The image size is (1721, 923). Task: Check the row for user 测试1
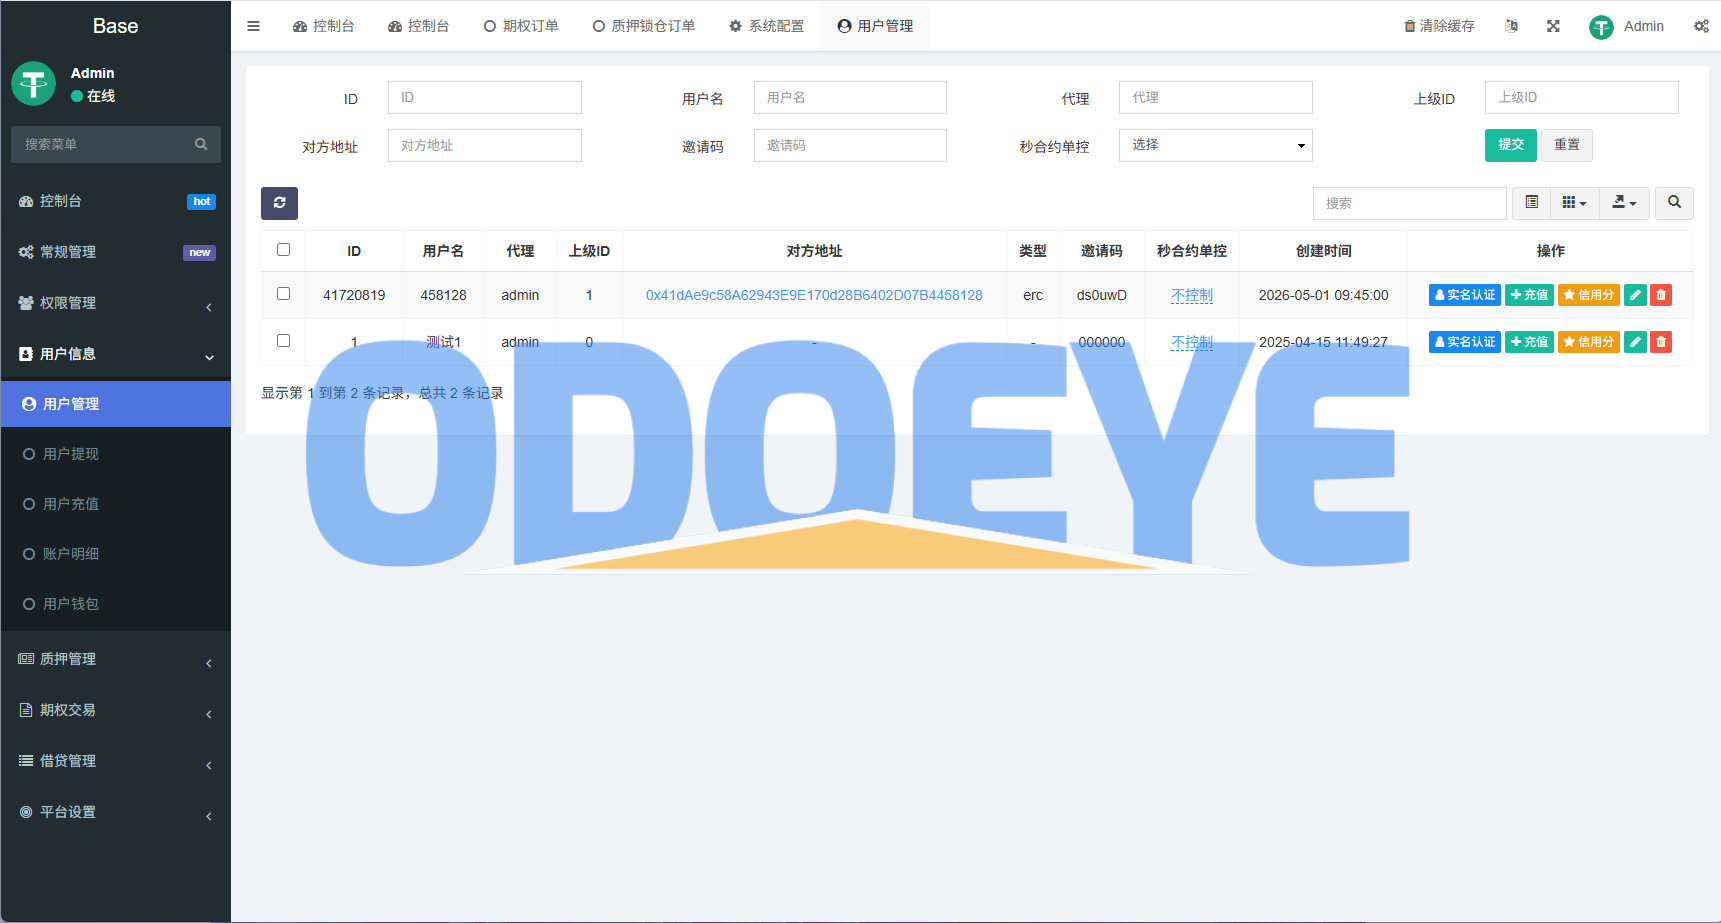283,341
